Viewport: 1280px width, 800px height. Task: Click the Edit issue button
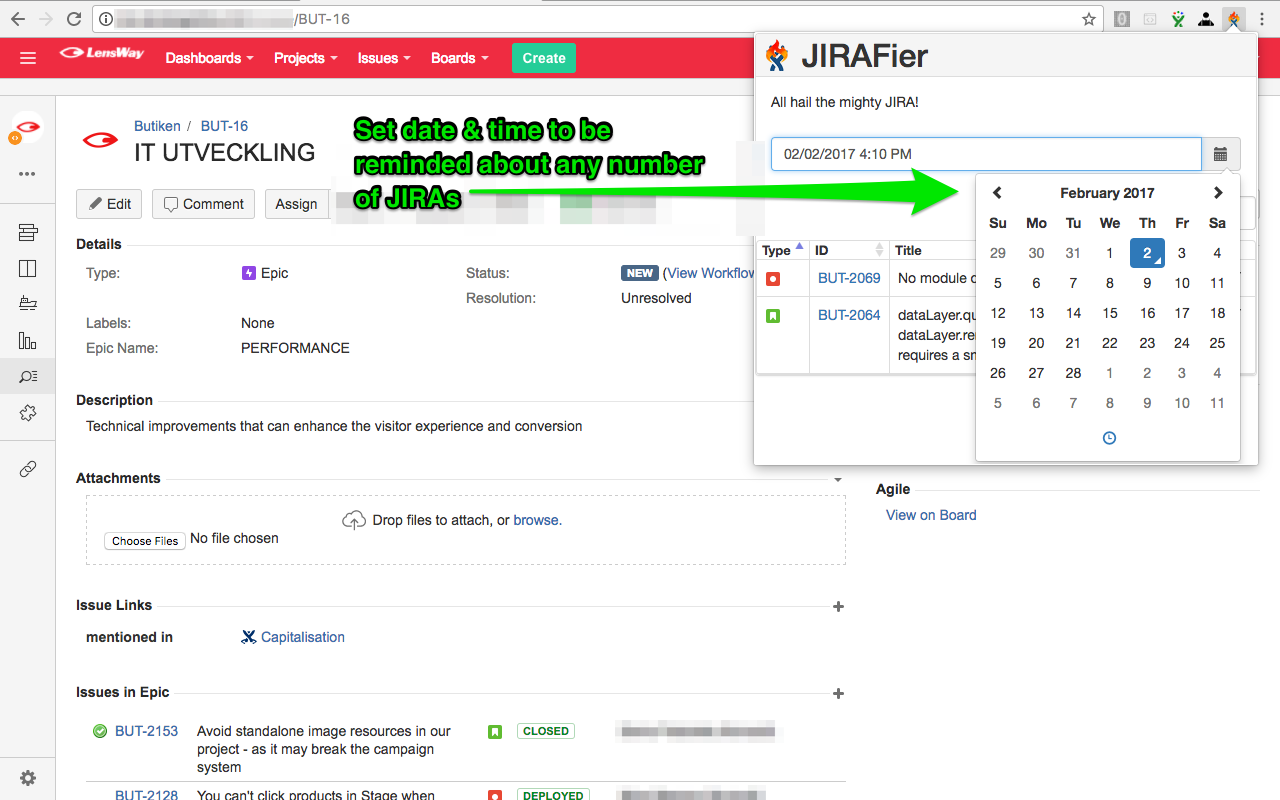109,204
